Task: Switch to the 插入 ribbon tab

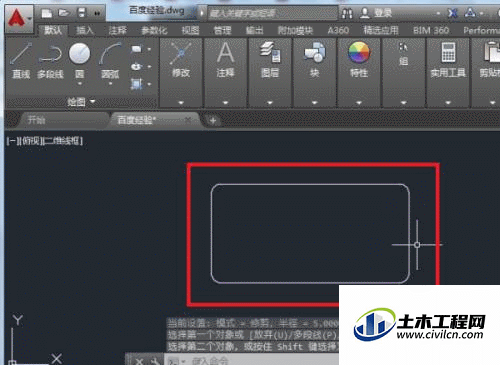Action: tap(84, 31)
